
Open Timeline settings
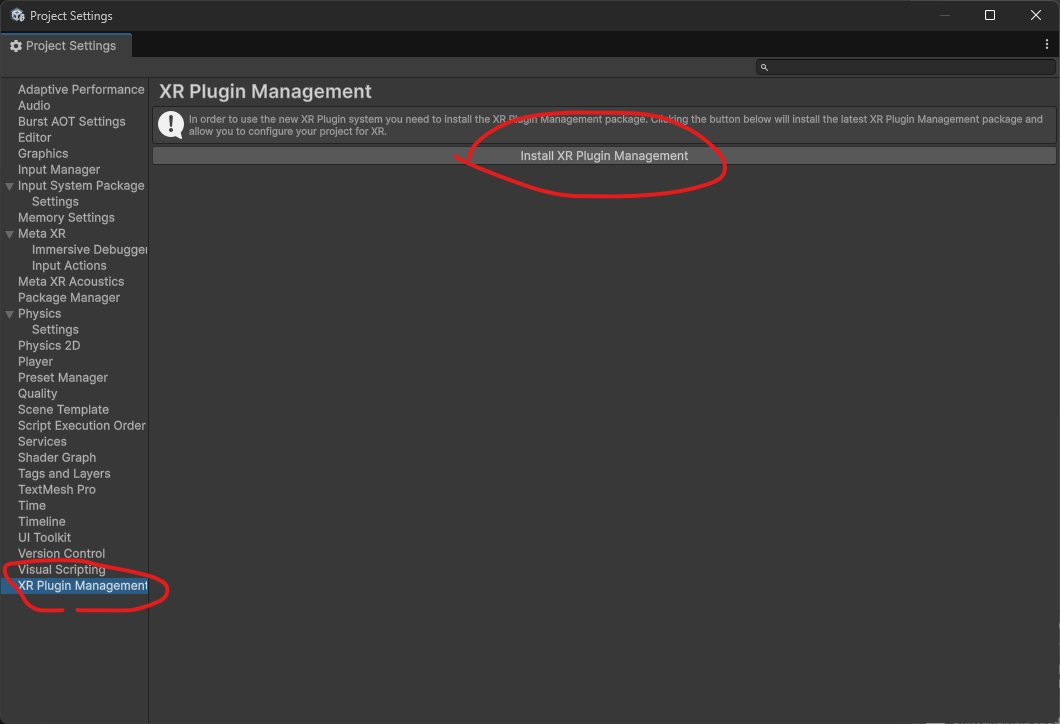click(x=42, y=521)
